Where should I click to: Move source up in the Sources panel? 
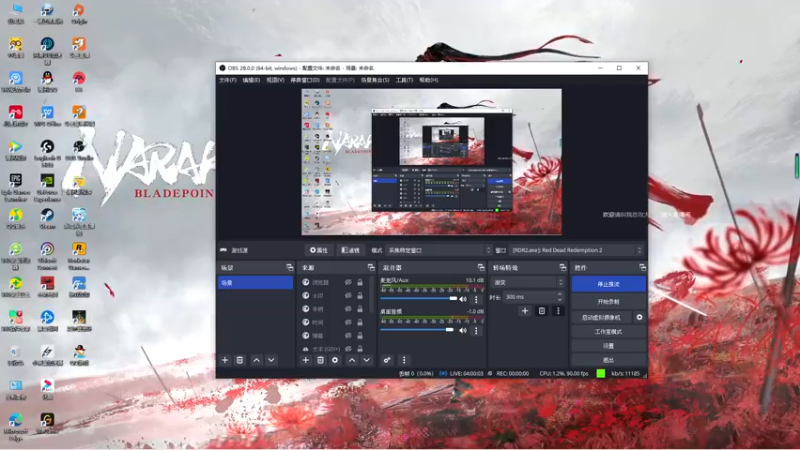coord(352,360)
